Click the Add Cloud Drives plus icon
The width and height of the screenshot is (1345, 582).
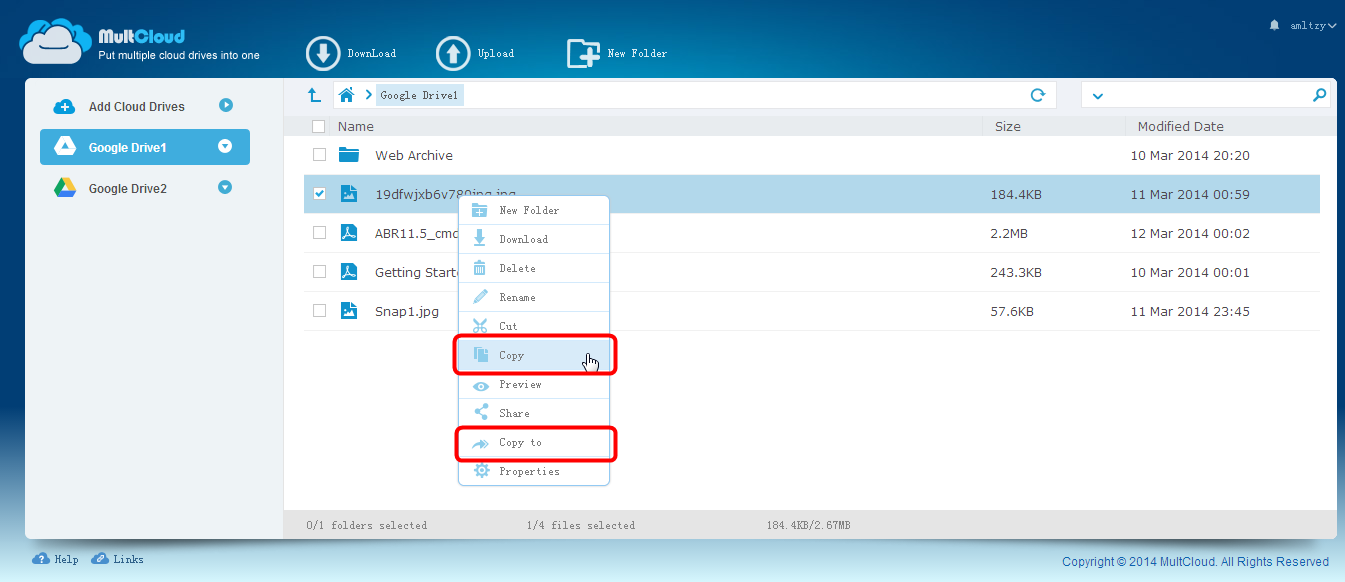coord(65,106)
